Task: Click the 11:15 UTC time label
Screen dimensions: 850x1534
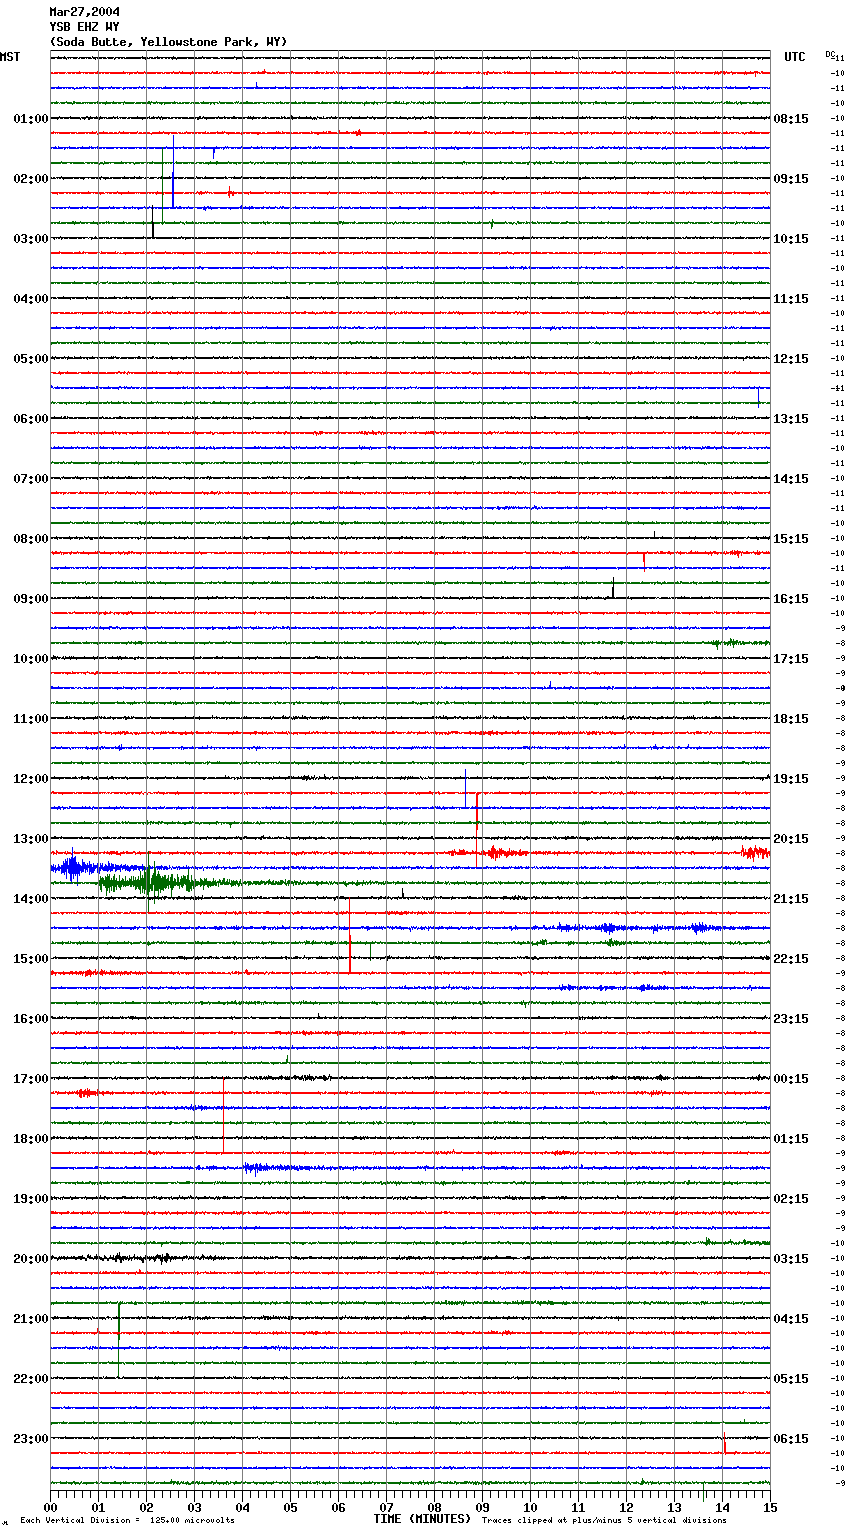Action: pyautogui.click(x=791, y=299)
